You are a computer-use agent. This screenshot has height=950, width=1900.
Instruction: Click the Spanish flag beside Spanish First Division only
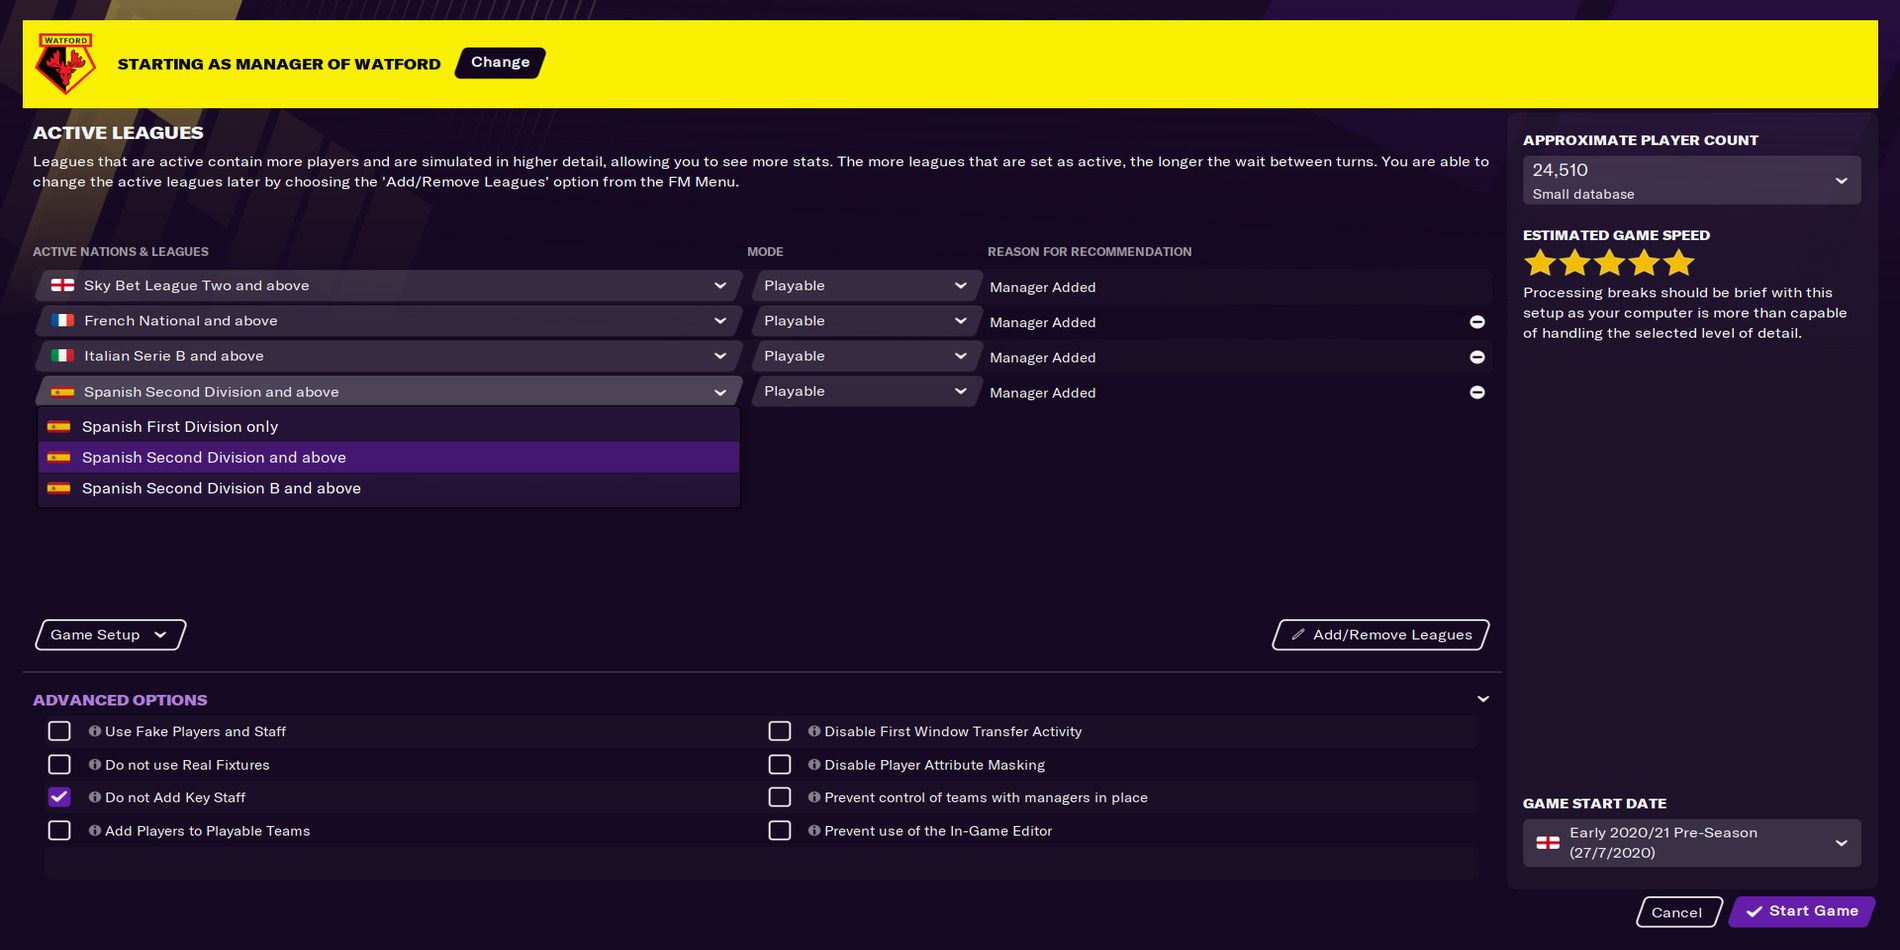[61, 426]
